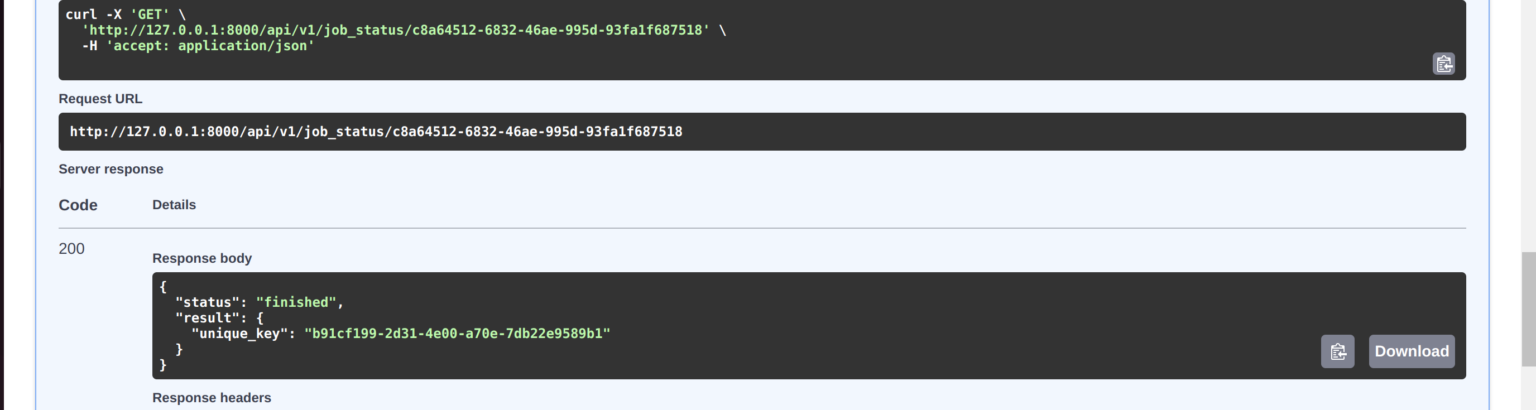Copy the curl command to clipboard
1536x410 pixels.
pyautogui.click(x=1443, y=64)
